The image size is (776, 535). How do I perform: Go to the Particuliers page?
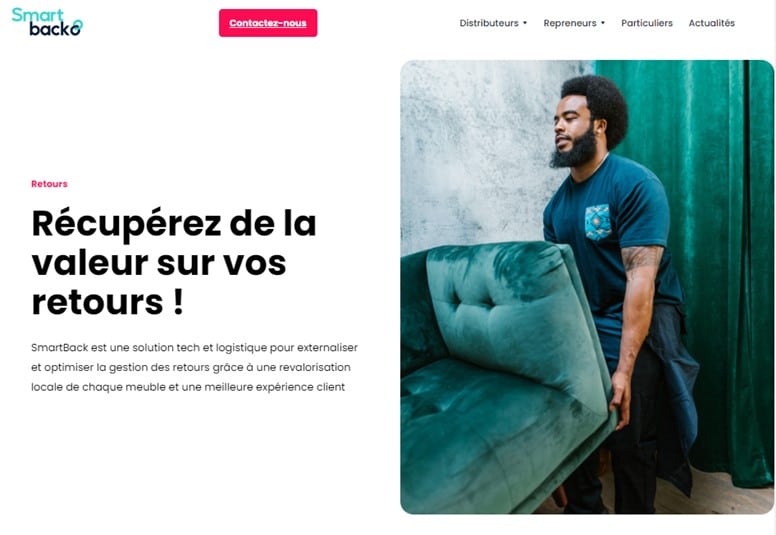pos(647,23)
